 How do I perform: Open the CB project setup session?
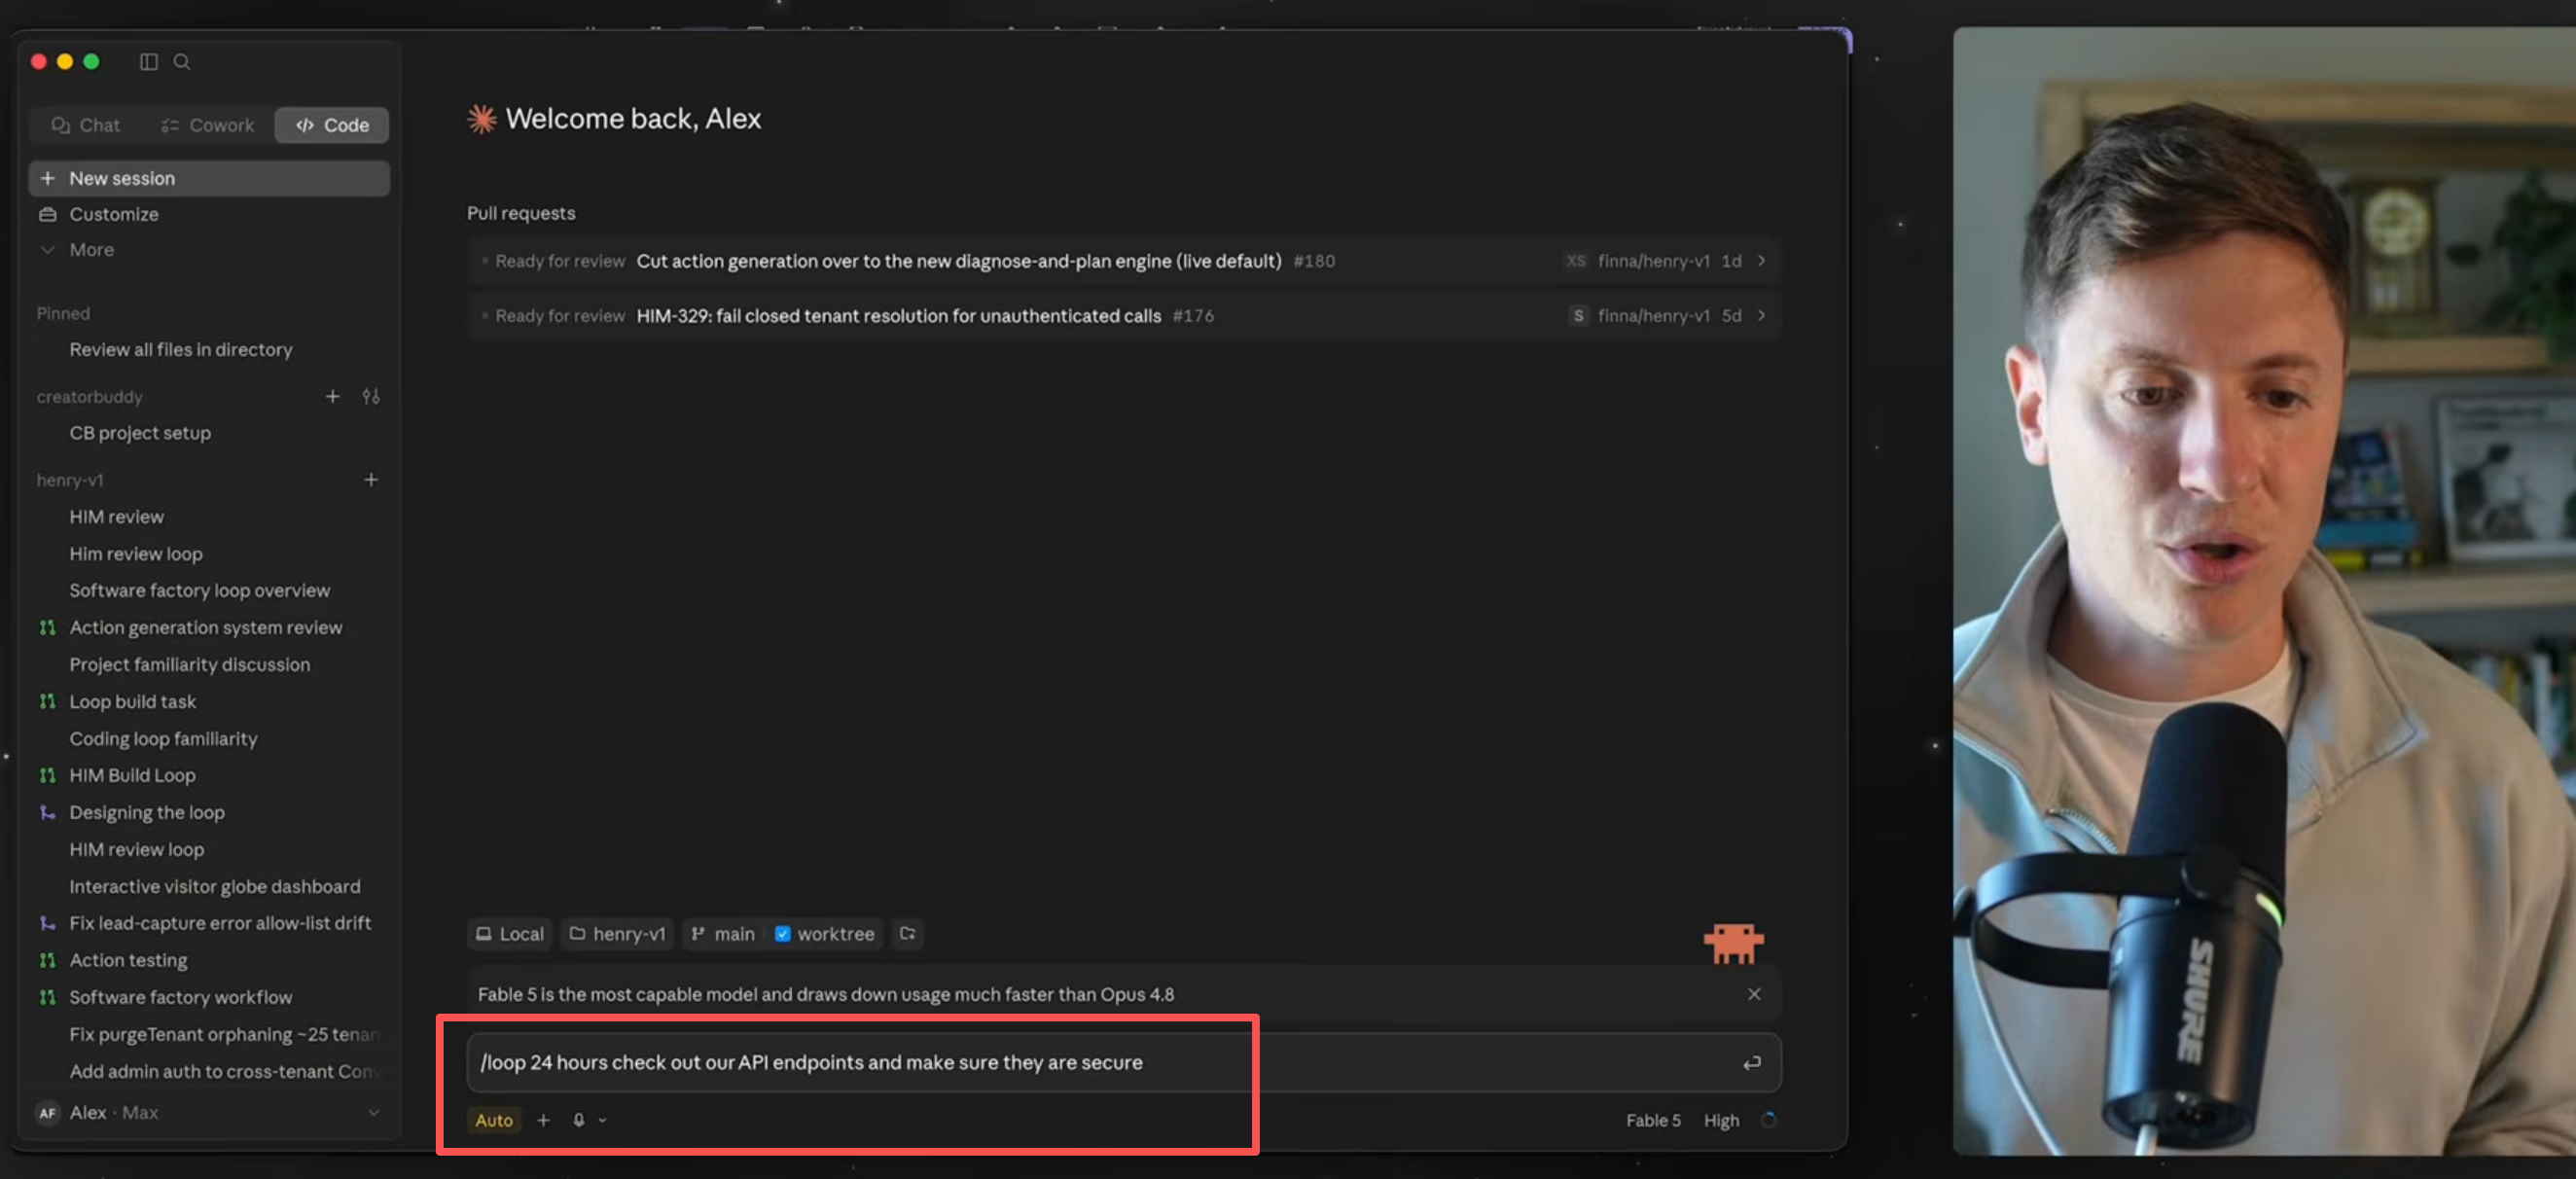139,434
